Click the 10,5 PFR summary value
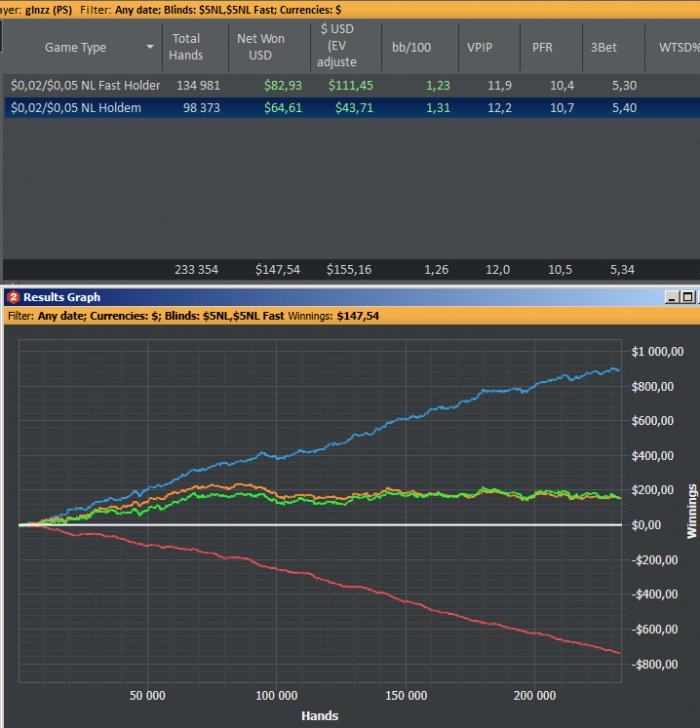This screenshot has height=728, width=700. (x=560, y=270)
